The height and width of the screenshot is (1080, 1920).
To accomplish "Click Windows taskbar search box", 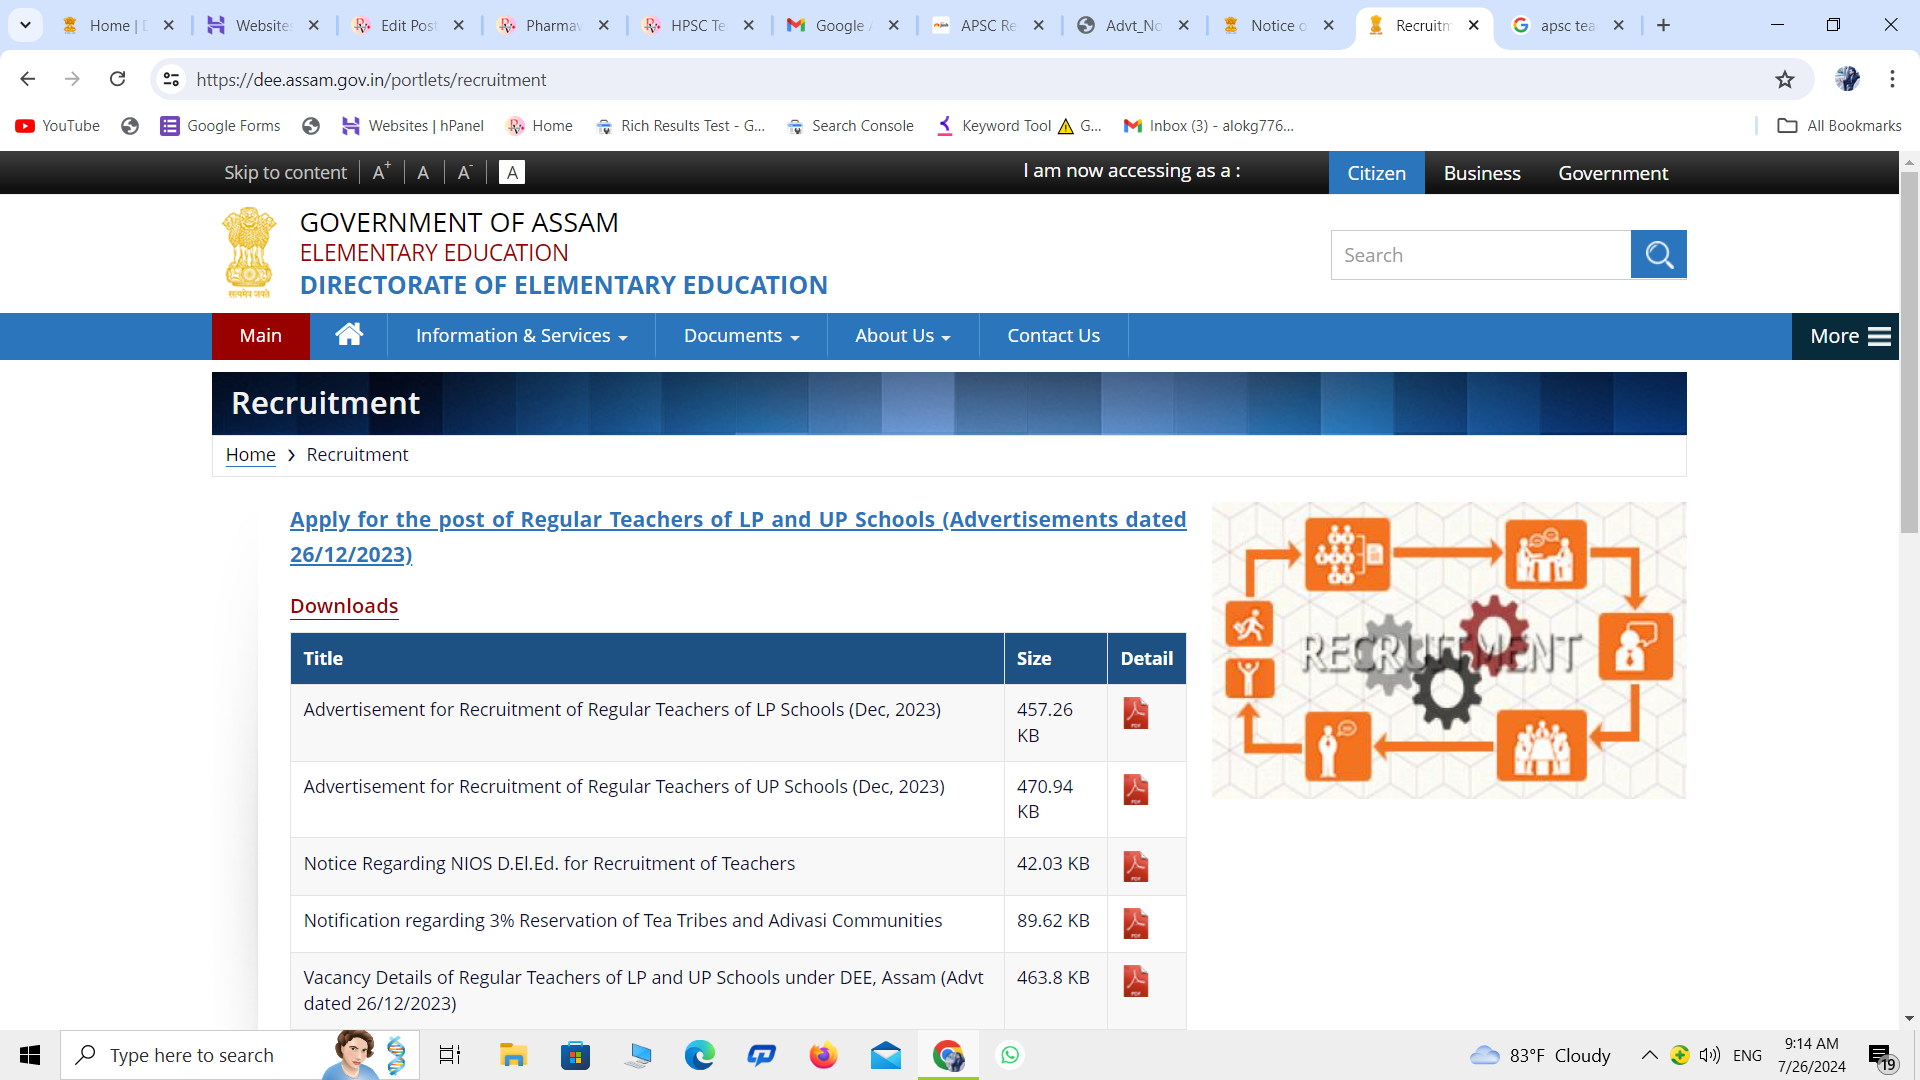I will click(x=240, y=1055).
